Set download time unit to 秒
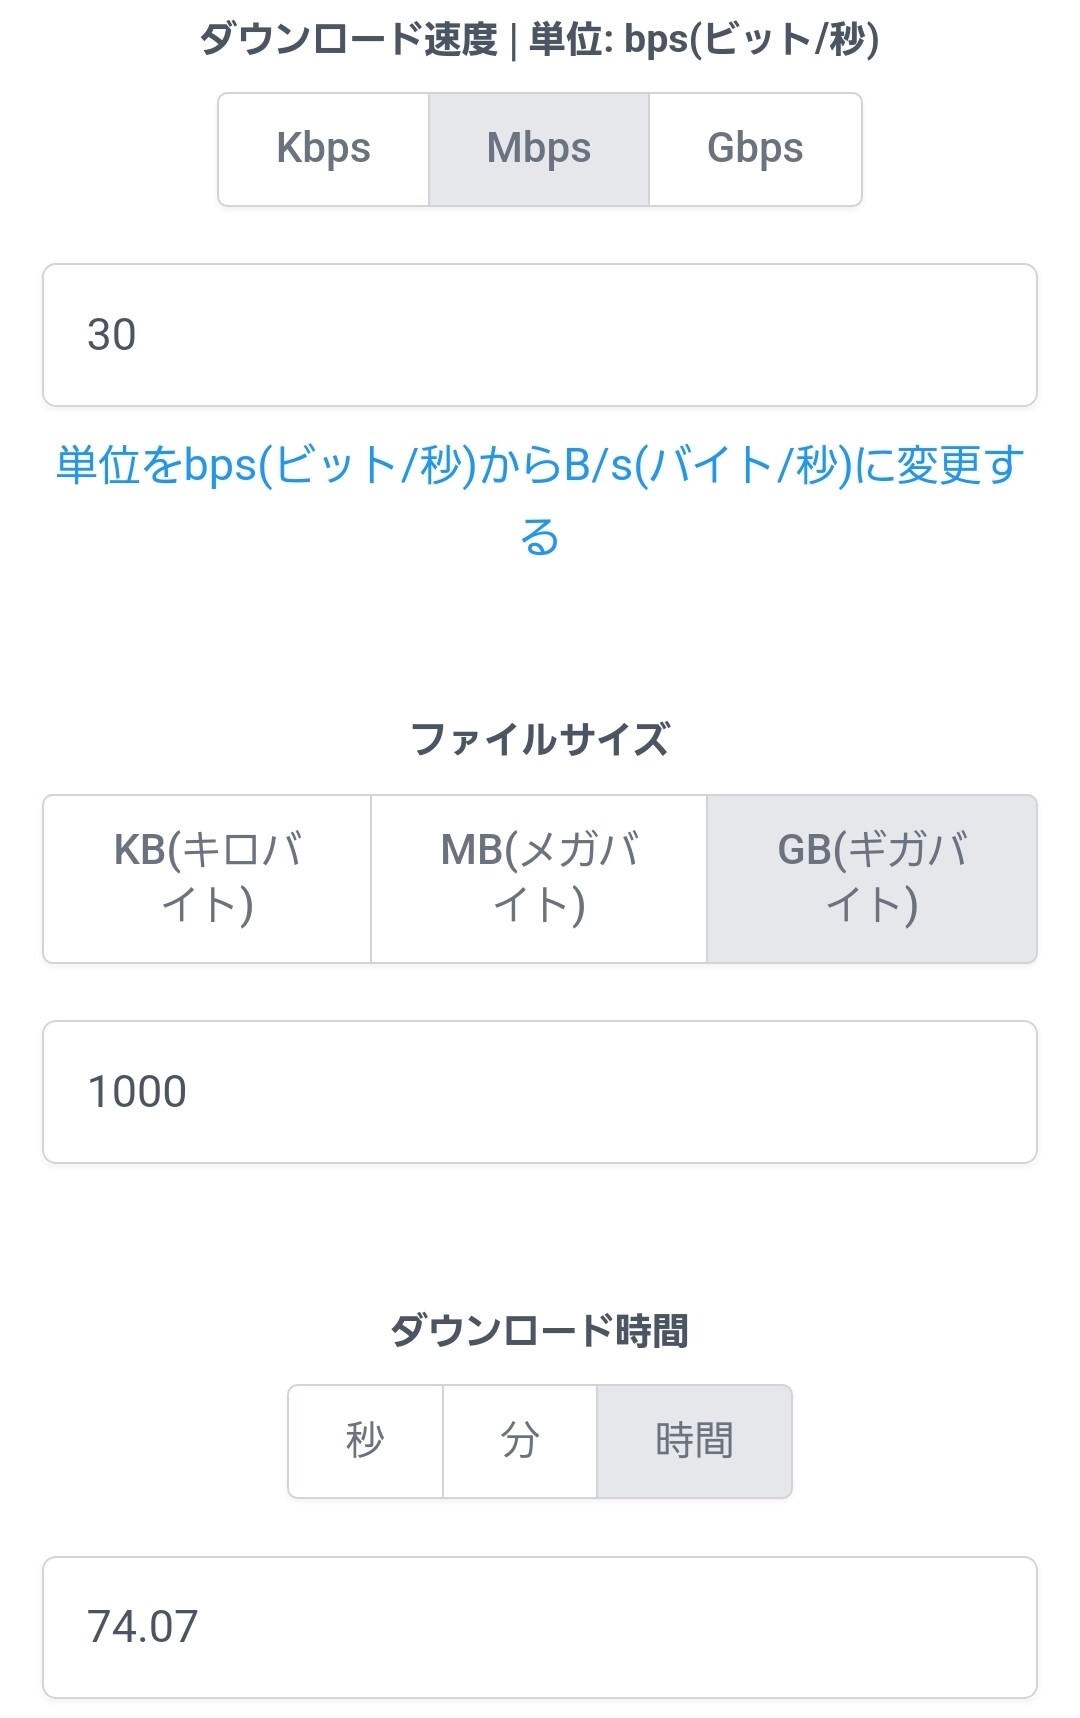Screen dimensions: 1080x1718 pos(365,1441)
